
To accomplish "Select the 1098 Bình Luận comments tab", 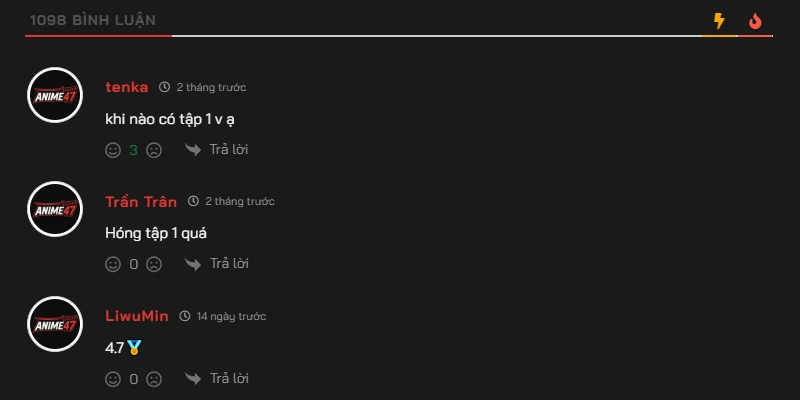I will pyautogui.click(x=93, y=21).
